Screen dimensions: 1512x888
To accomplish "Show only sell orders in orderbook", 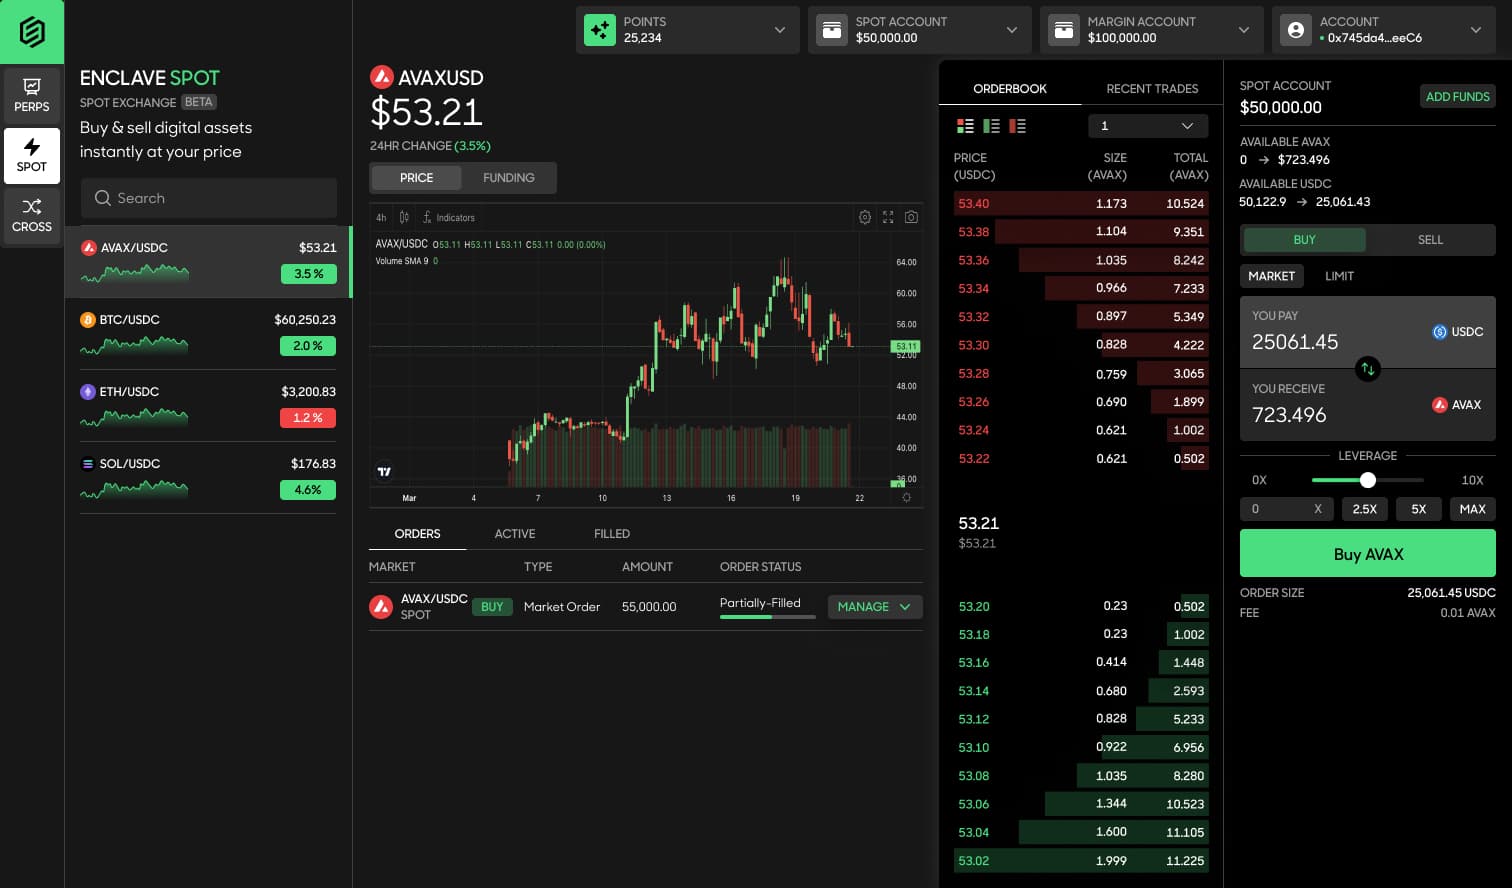I will (1018, 126).
